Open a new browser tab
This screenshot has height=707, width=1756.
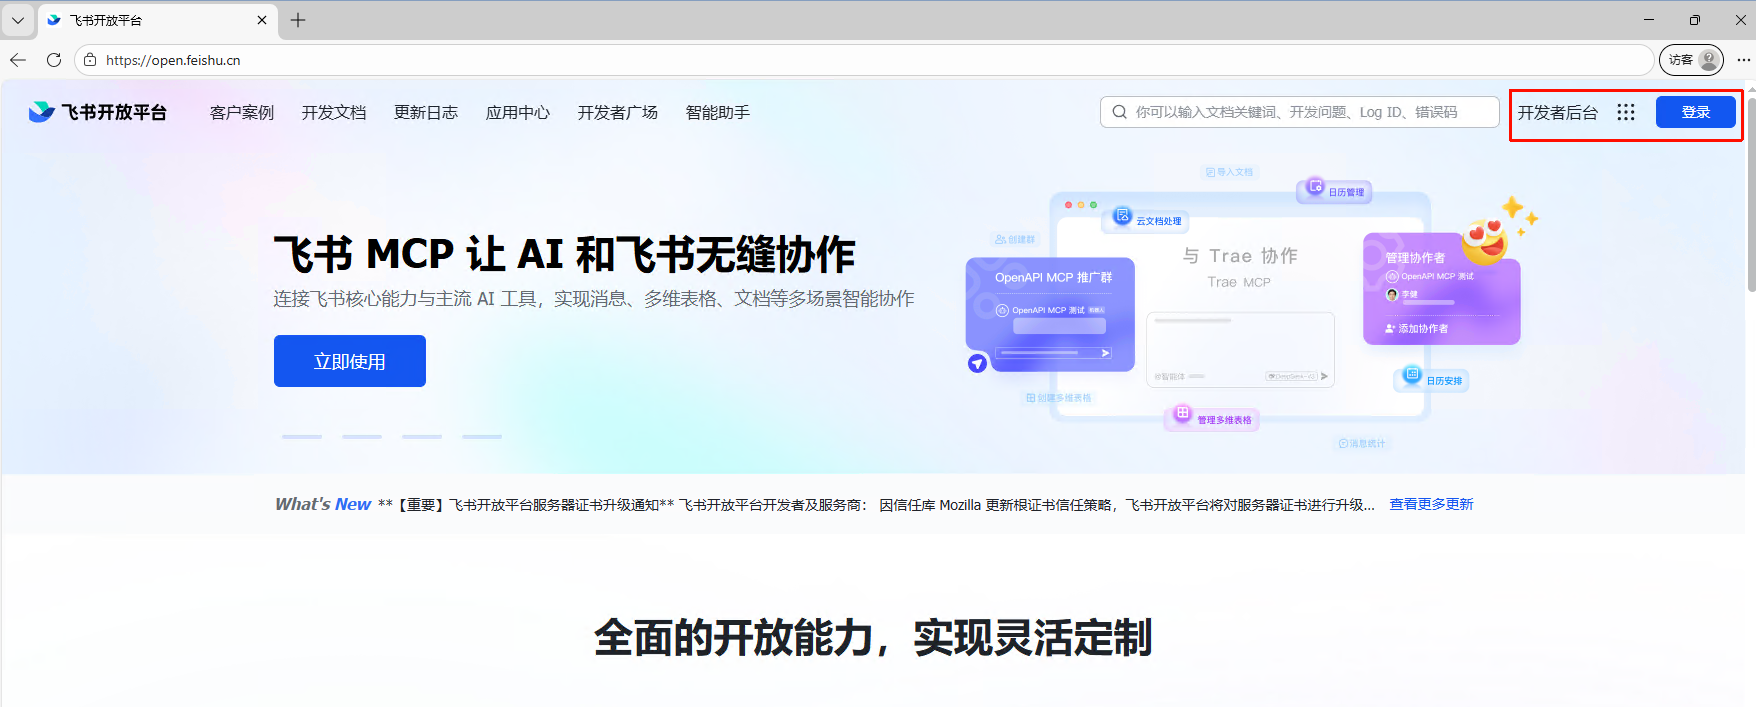coord(298,20)
